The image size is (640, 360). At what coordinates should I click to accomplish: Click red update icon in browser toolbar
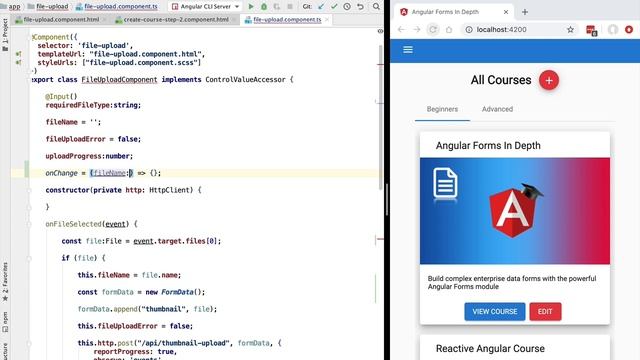pyautogui.click(x=629, y=29)
